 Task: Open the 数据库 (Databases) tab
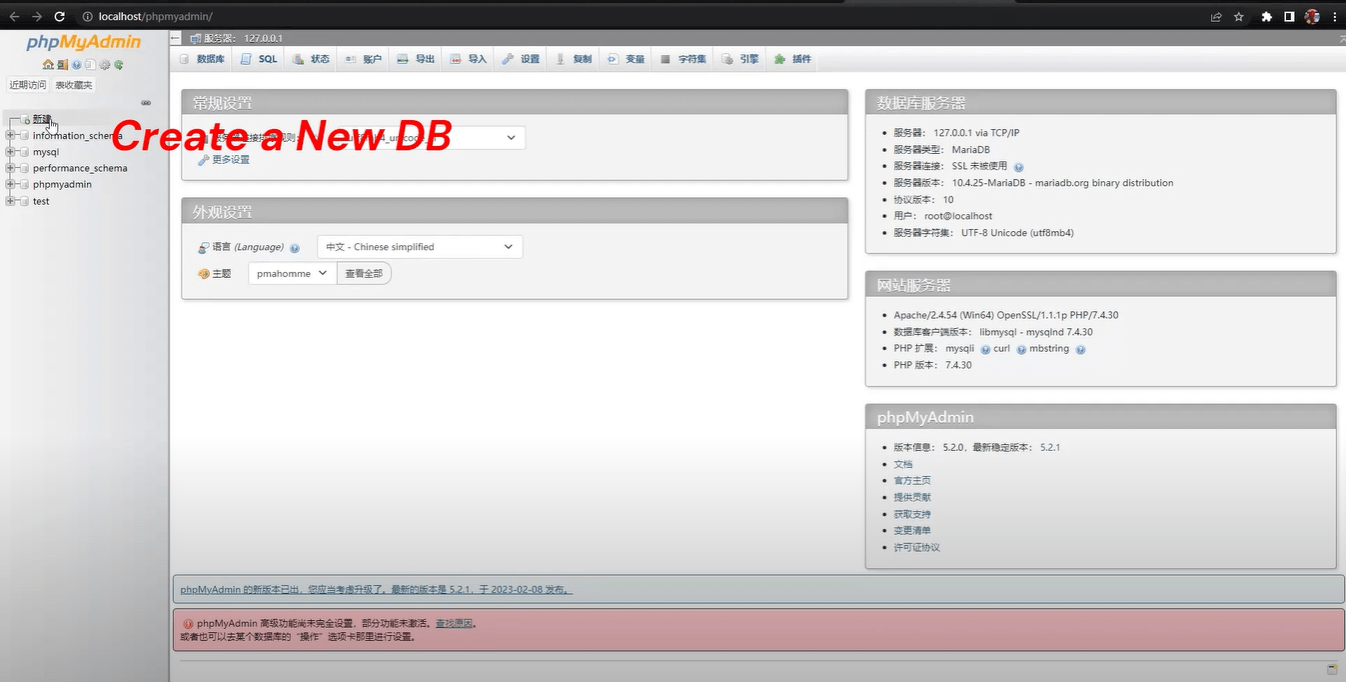click(x=202, y=59)
